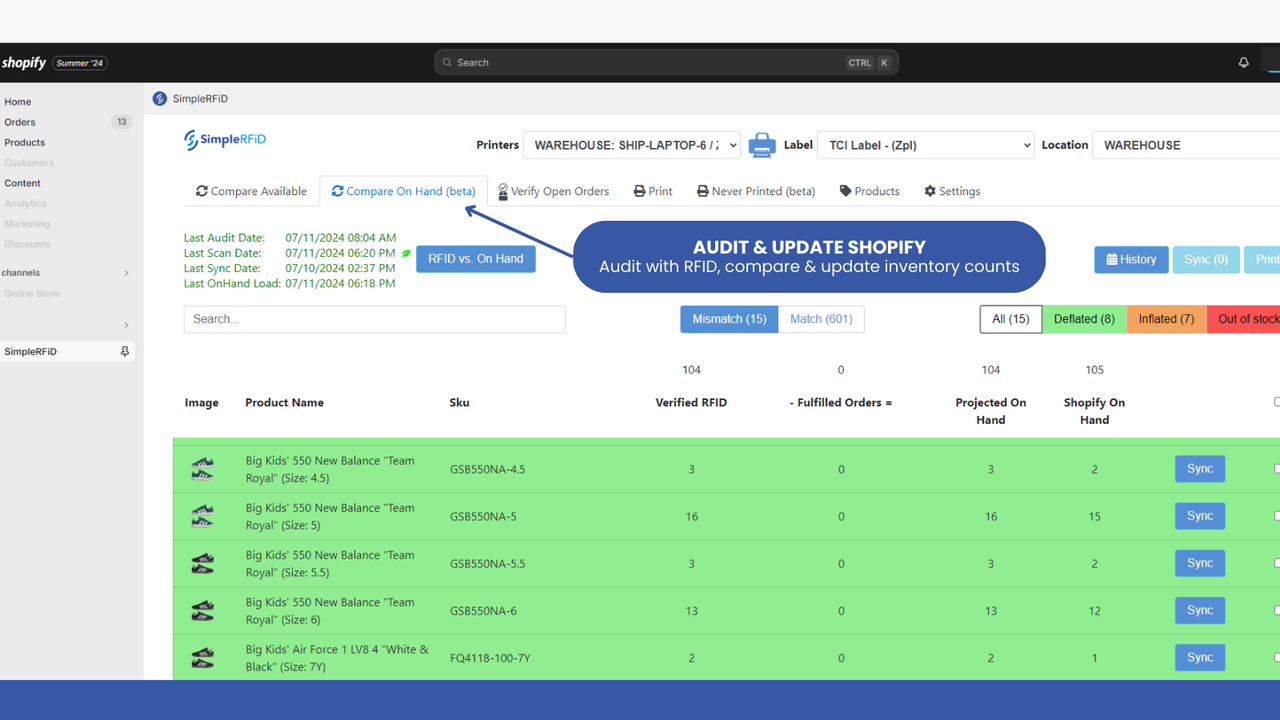Screen dimensions: 1280x720
Task: Open shoe thumbnail for Team Royal Size 5
Action: point(203,516)
